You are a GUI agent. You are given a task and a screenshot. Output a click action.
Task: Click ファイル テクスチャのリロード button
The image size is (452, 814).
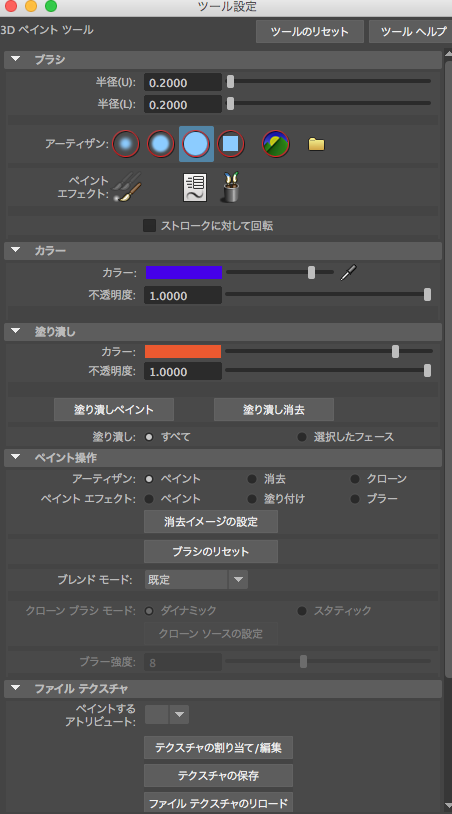[218, 803]
